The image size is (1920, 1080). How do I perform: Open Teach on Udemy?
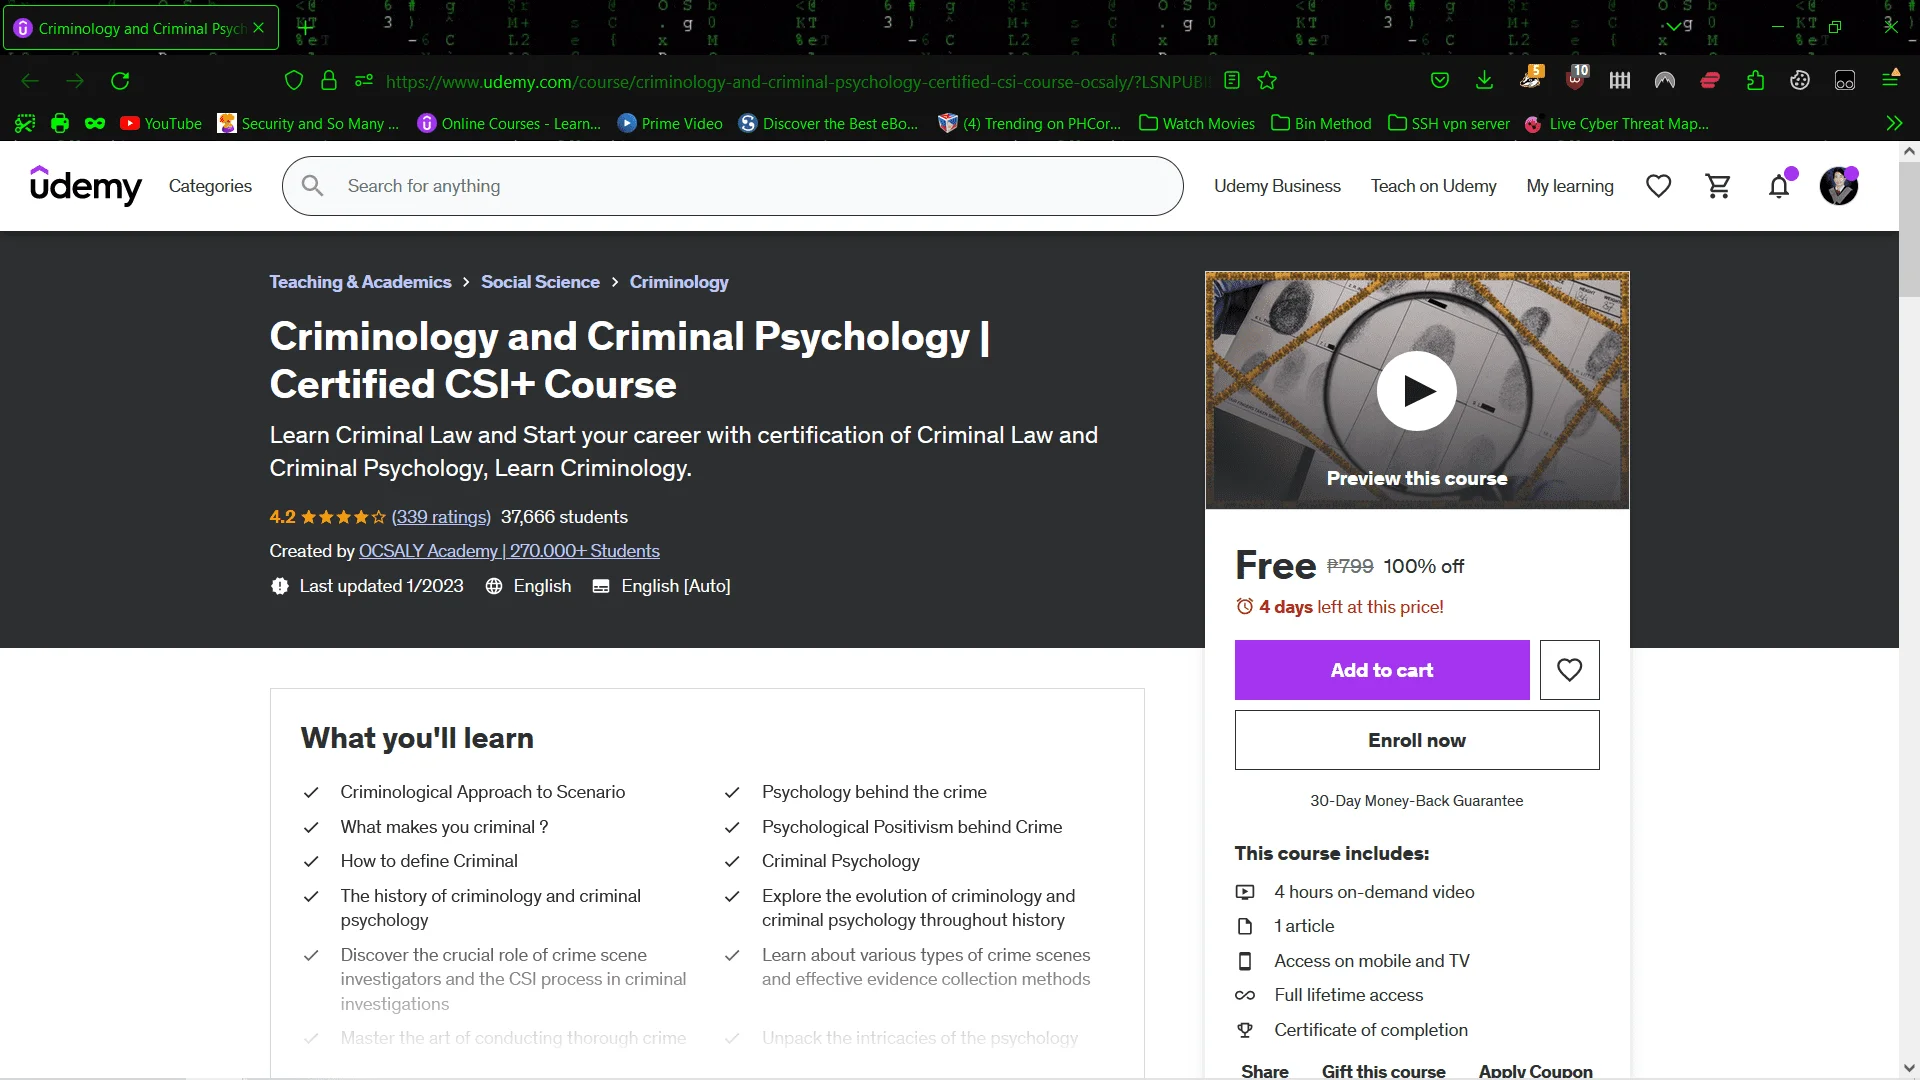click(x=1433, y=186)
